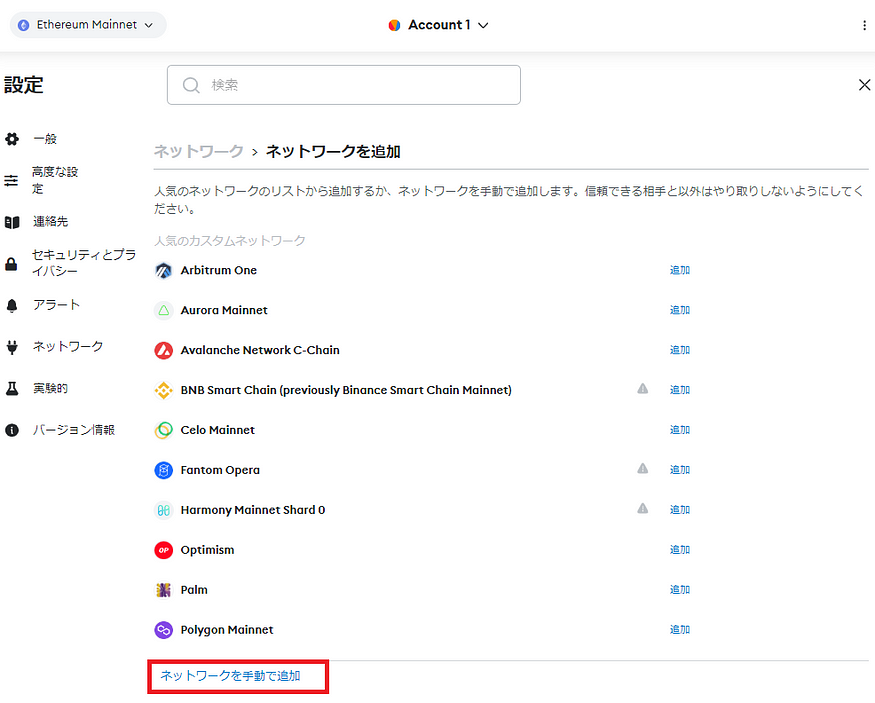Click ネットワークを手動で追加 link
This screenshot has width=875, height=703.
(230, 676)
